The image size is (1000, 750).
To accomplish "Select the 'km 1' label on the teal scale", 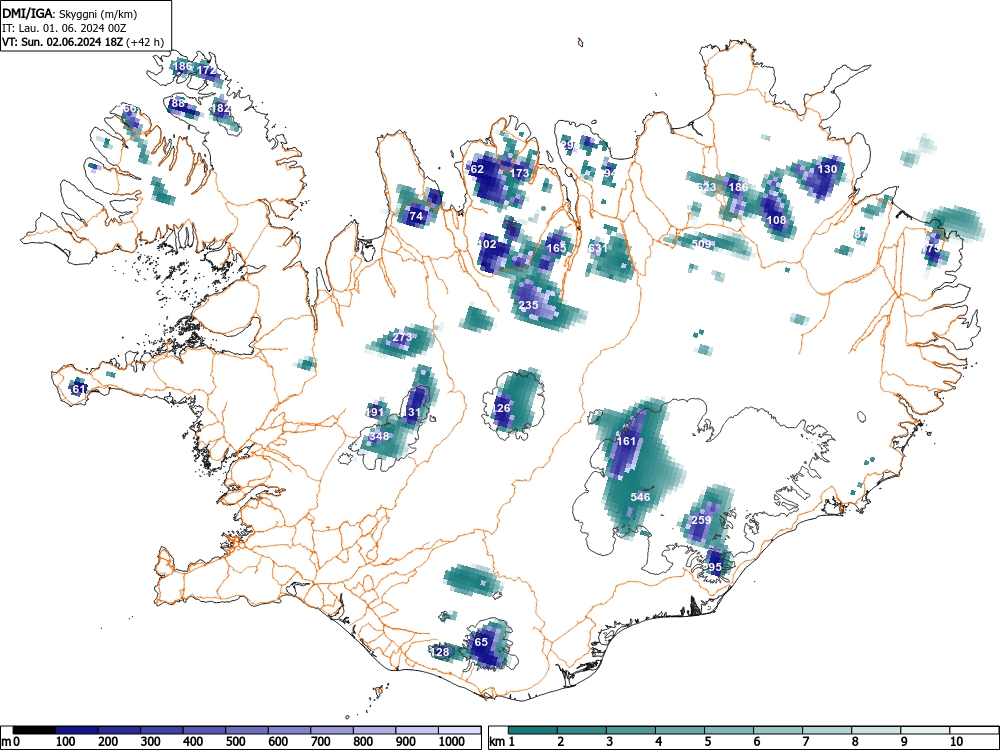I will (x=502, y=742).
